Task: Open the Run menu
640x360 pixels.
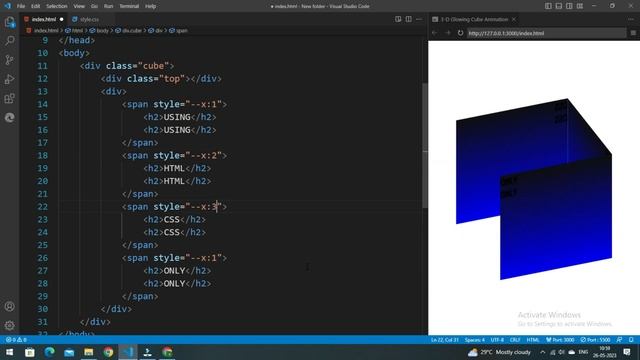Action: pos(108,6)
